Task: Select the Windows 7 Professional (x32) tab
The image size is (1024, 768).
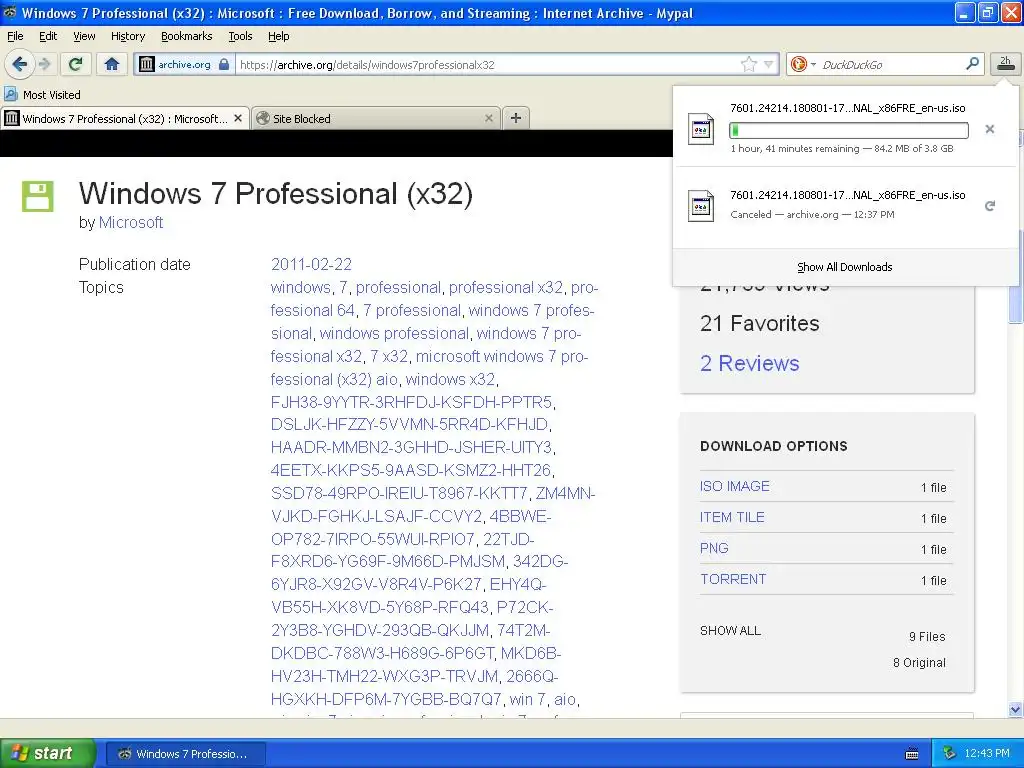Action: coord(124,118)
